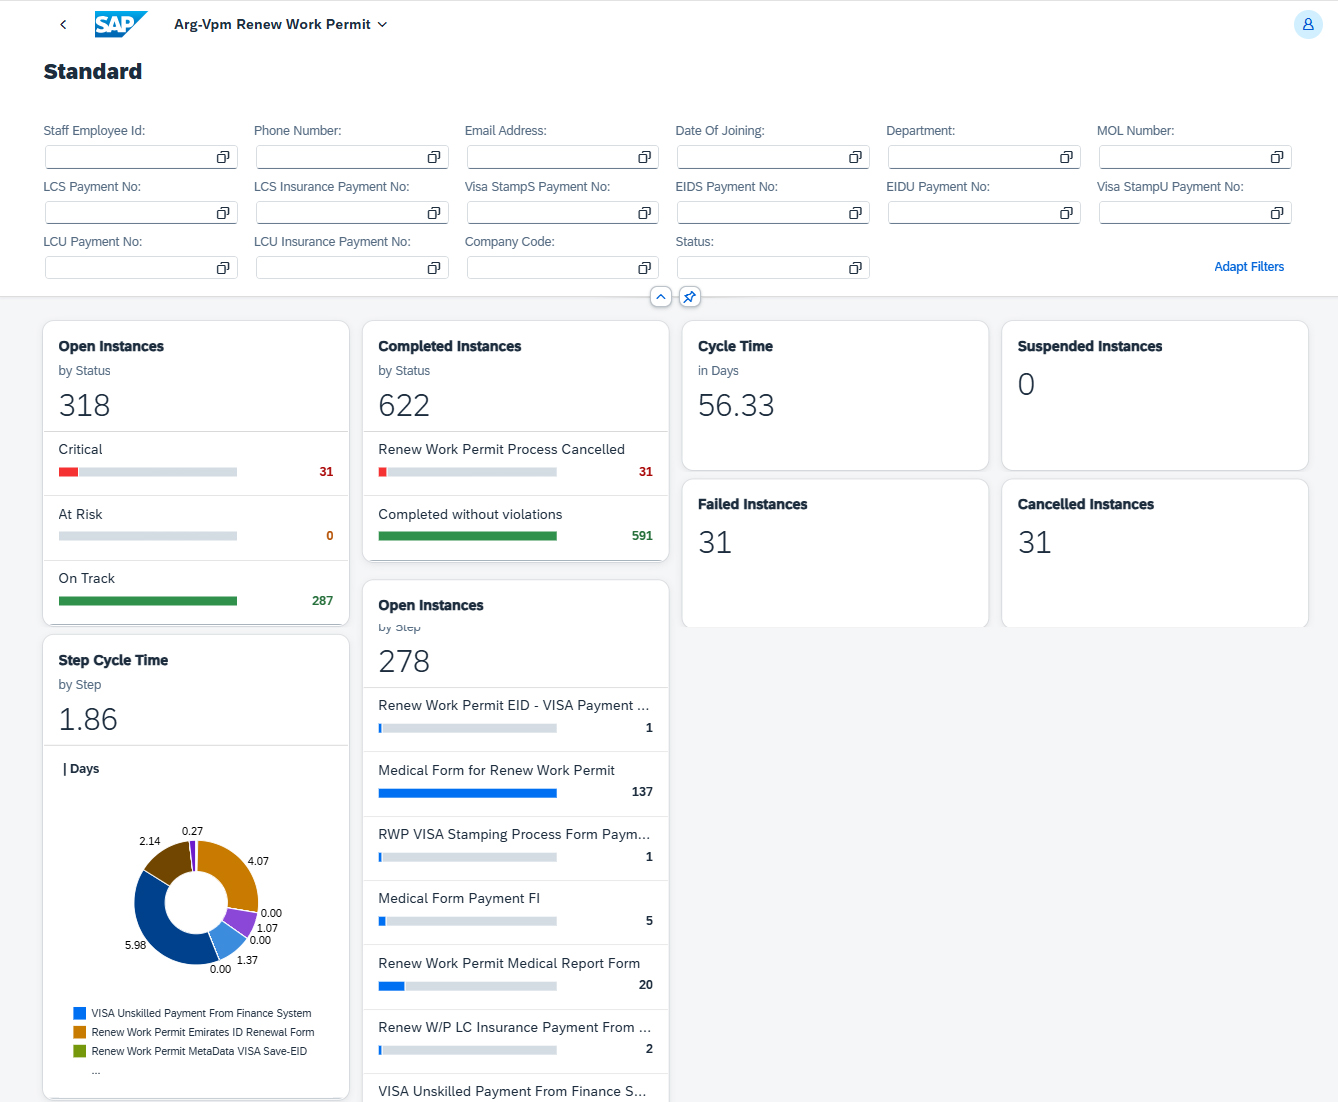1338x1102 pixels.
Task: Open value help icon for MOL Number
Action: [1277, 157]
